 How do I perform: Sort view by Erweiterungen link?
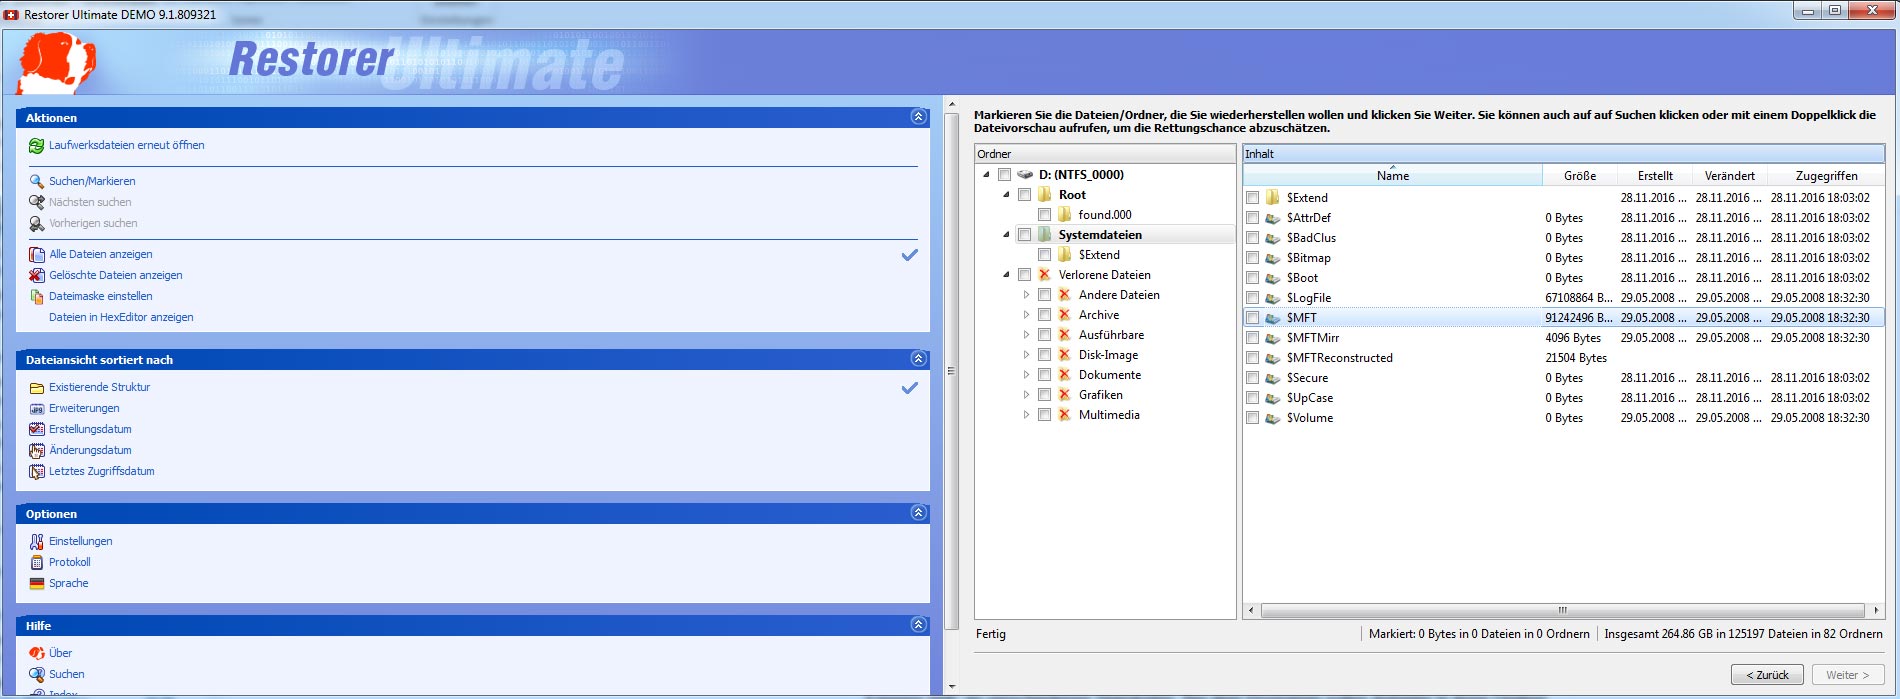pos(84,409)
